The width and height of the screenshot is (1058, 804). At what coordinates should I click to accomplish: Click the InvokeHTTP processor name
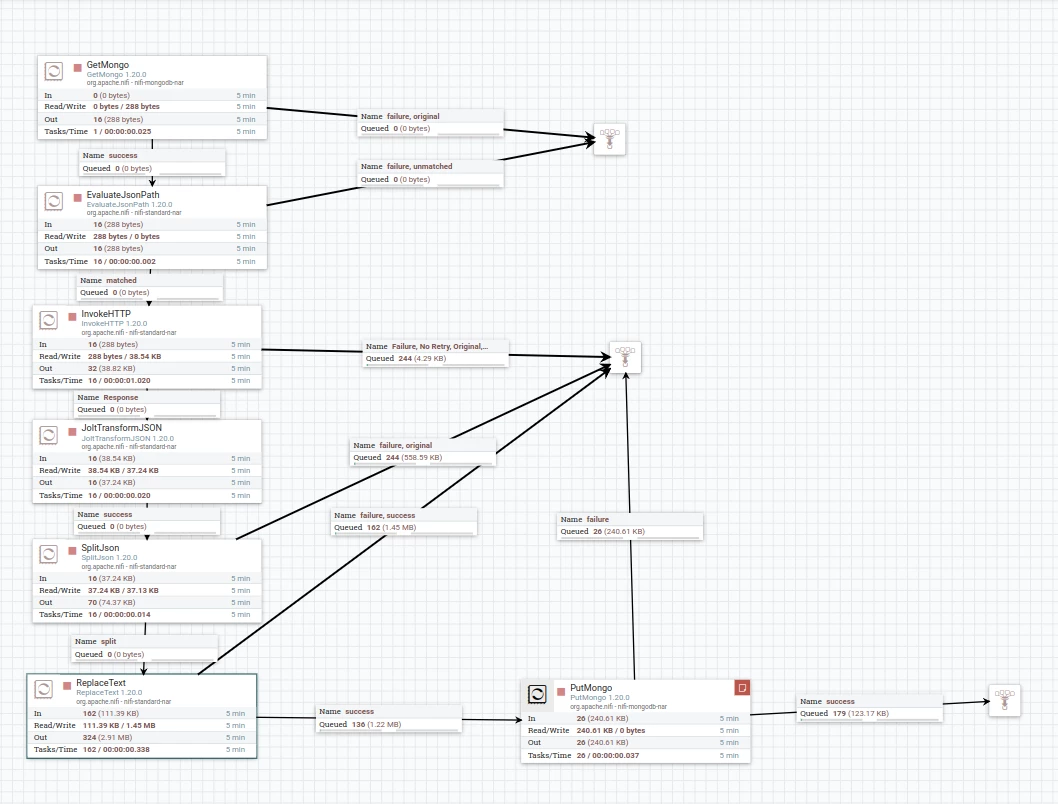[x=106, y=314]
